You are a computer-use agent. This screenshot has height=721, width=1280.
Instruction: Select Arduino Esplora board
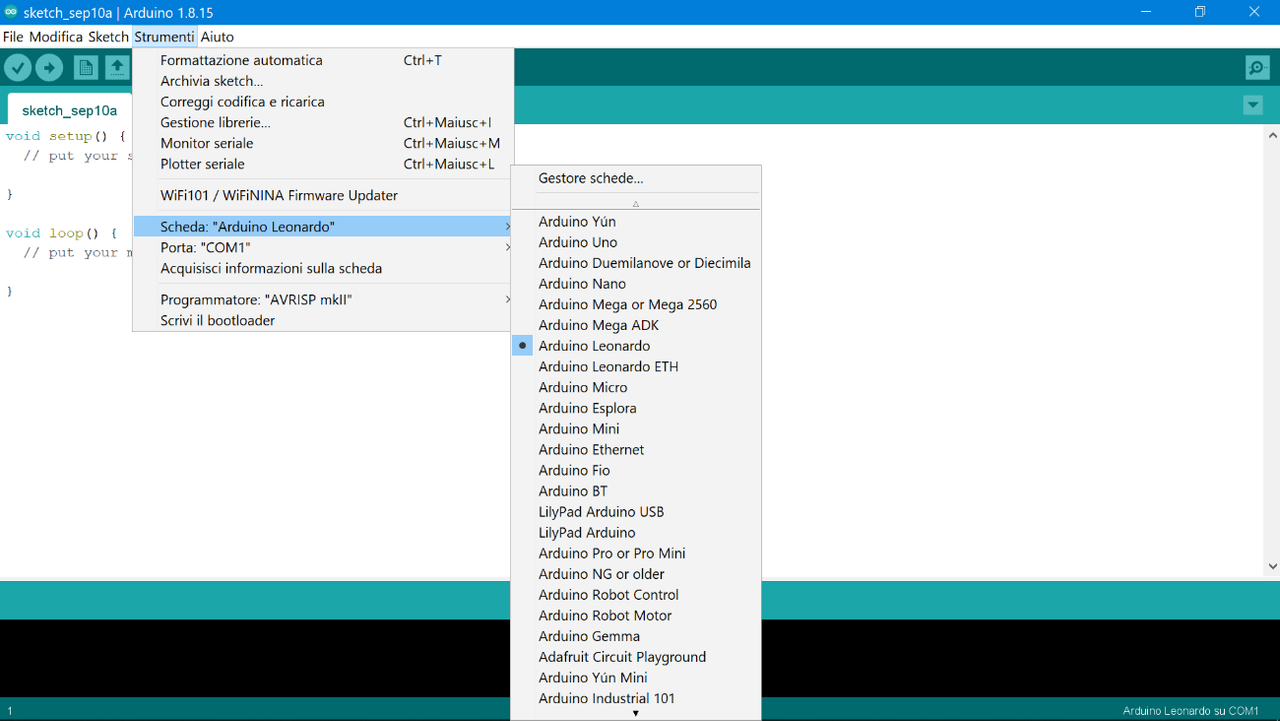636,408
